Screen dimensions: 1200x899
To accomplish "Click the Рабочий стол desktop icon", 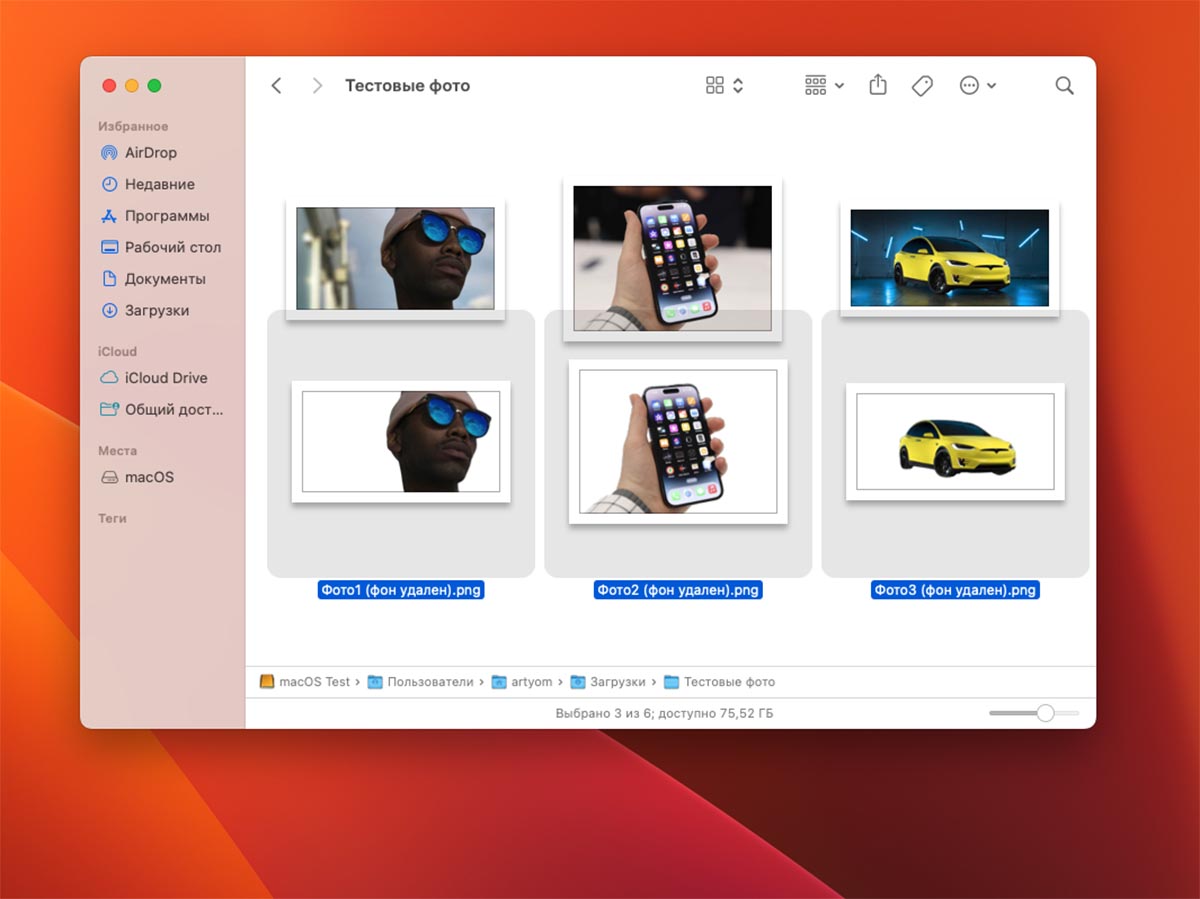I will [110, 248].
